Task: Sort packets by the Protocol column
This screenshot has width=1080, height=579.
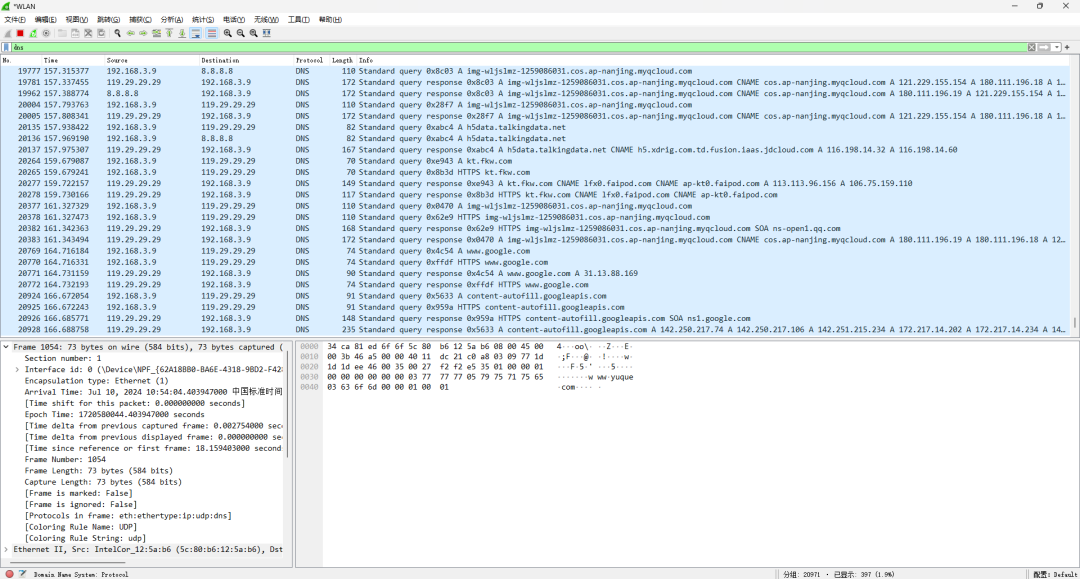Action: click(309, 60)
